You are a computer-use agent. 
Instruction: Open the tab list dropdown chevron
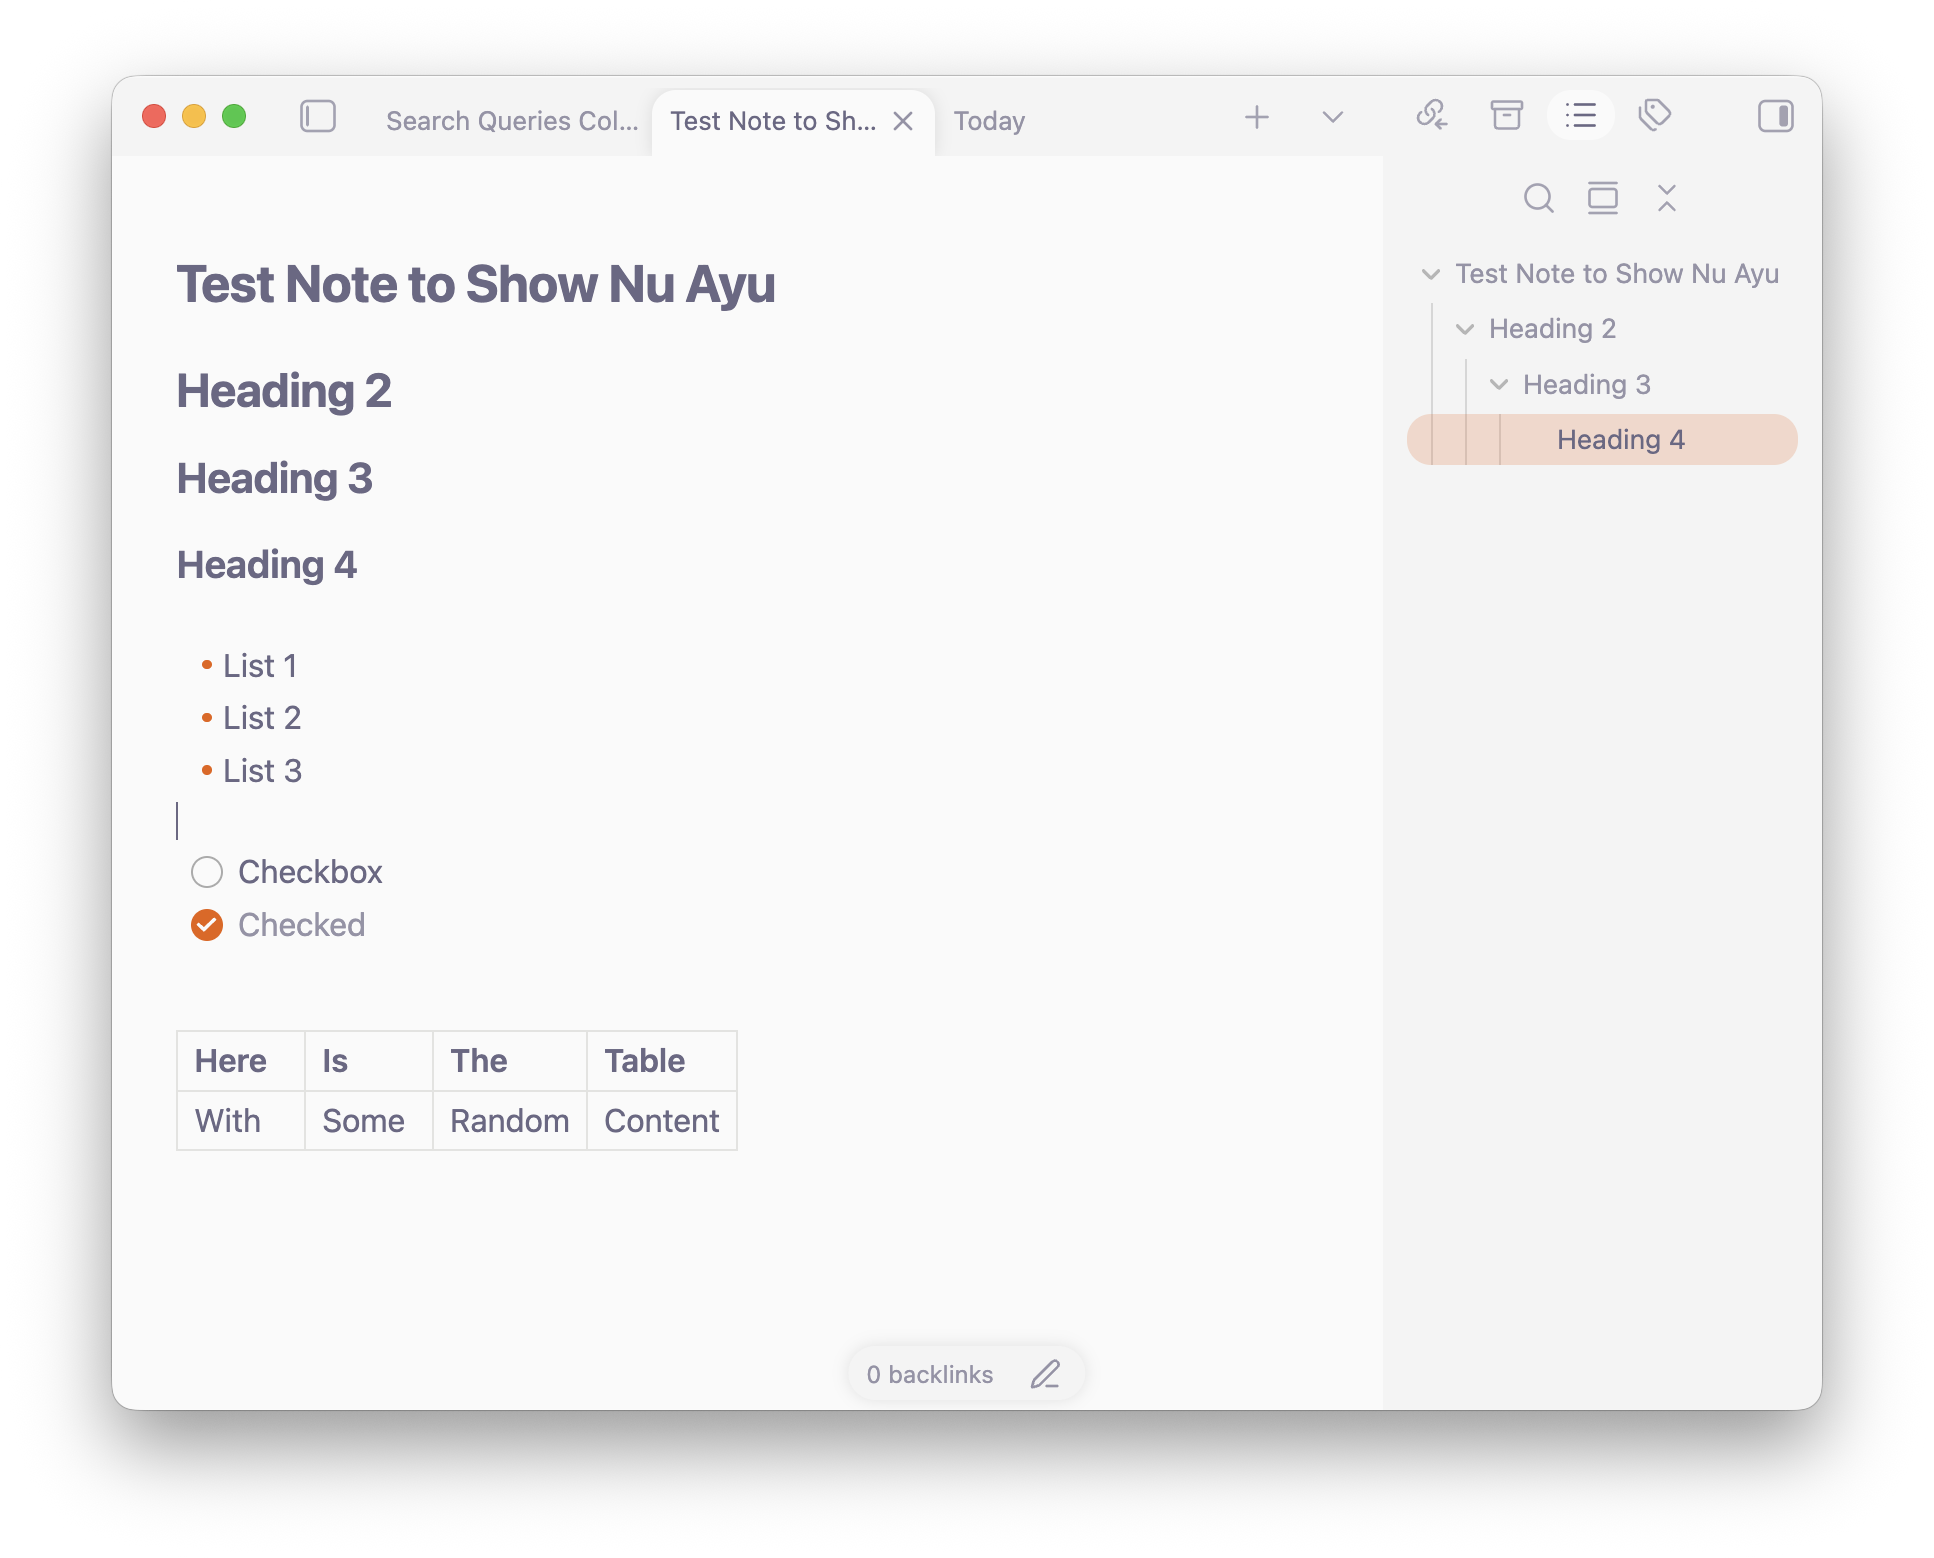coord(1332,117)
